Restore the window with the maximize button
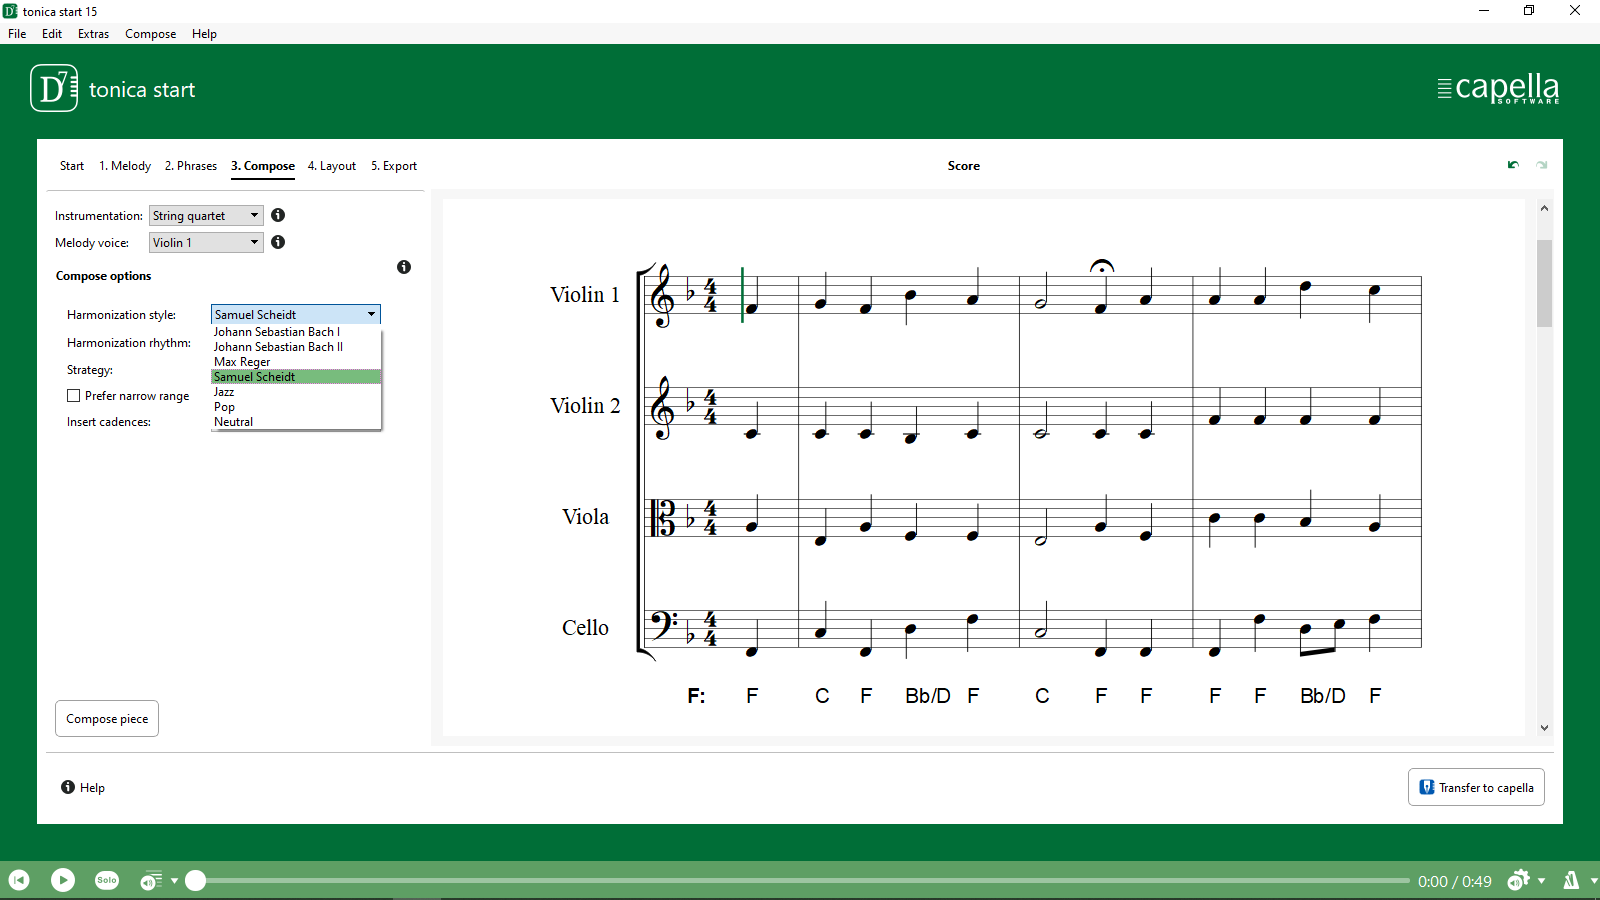This screenshot has height=900, width=1600. [x=1529, y=11]
